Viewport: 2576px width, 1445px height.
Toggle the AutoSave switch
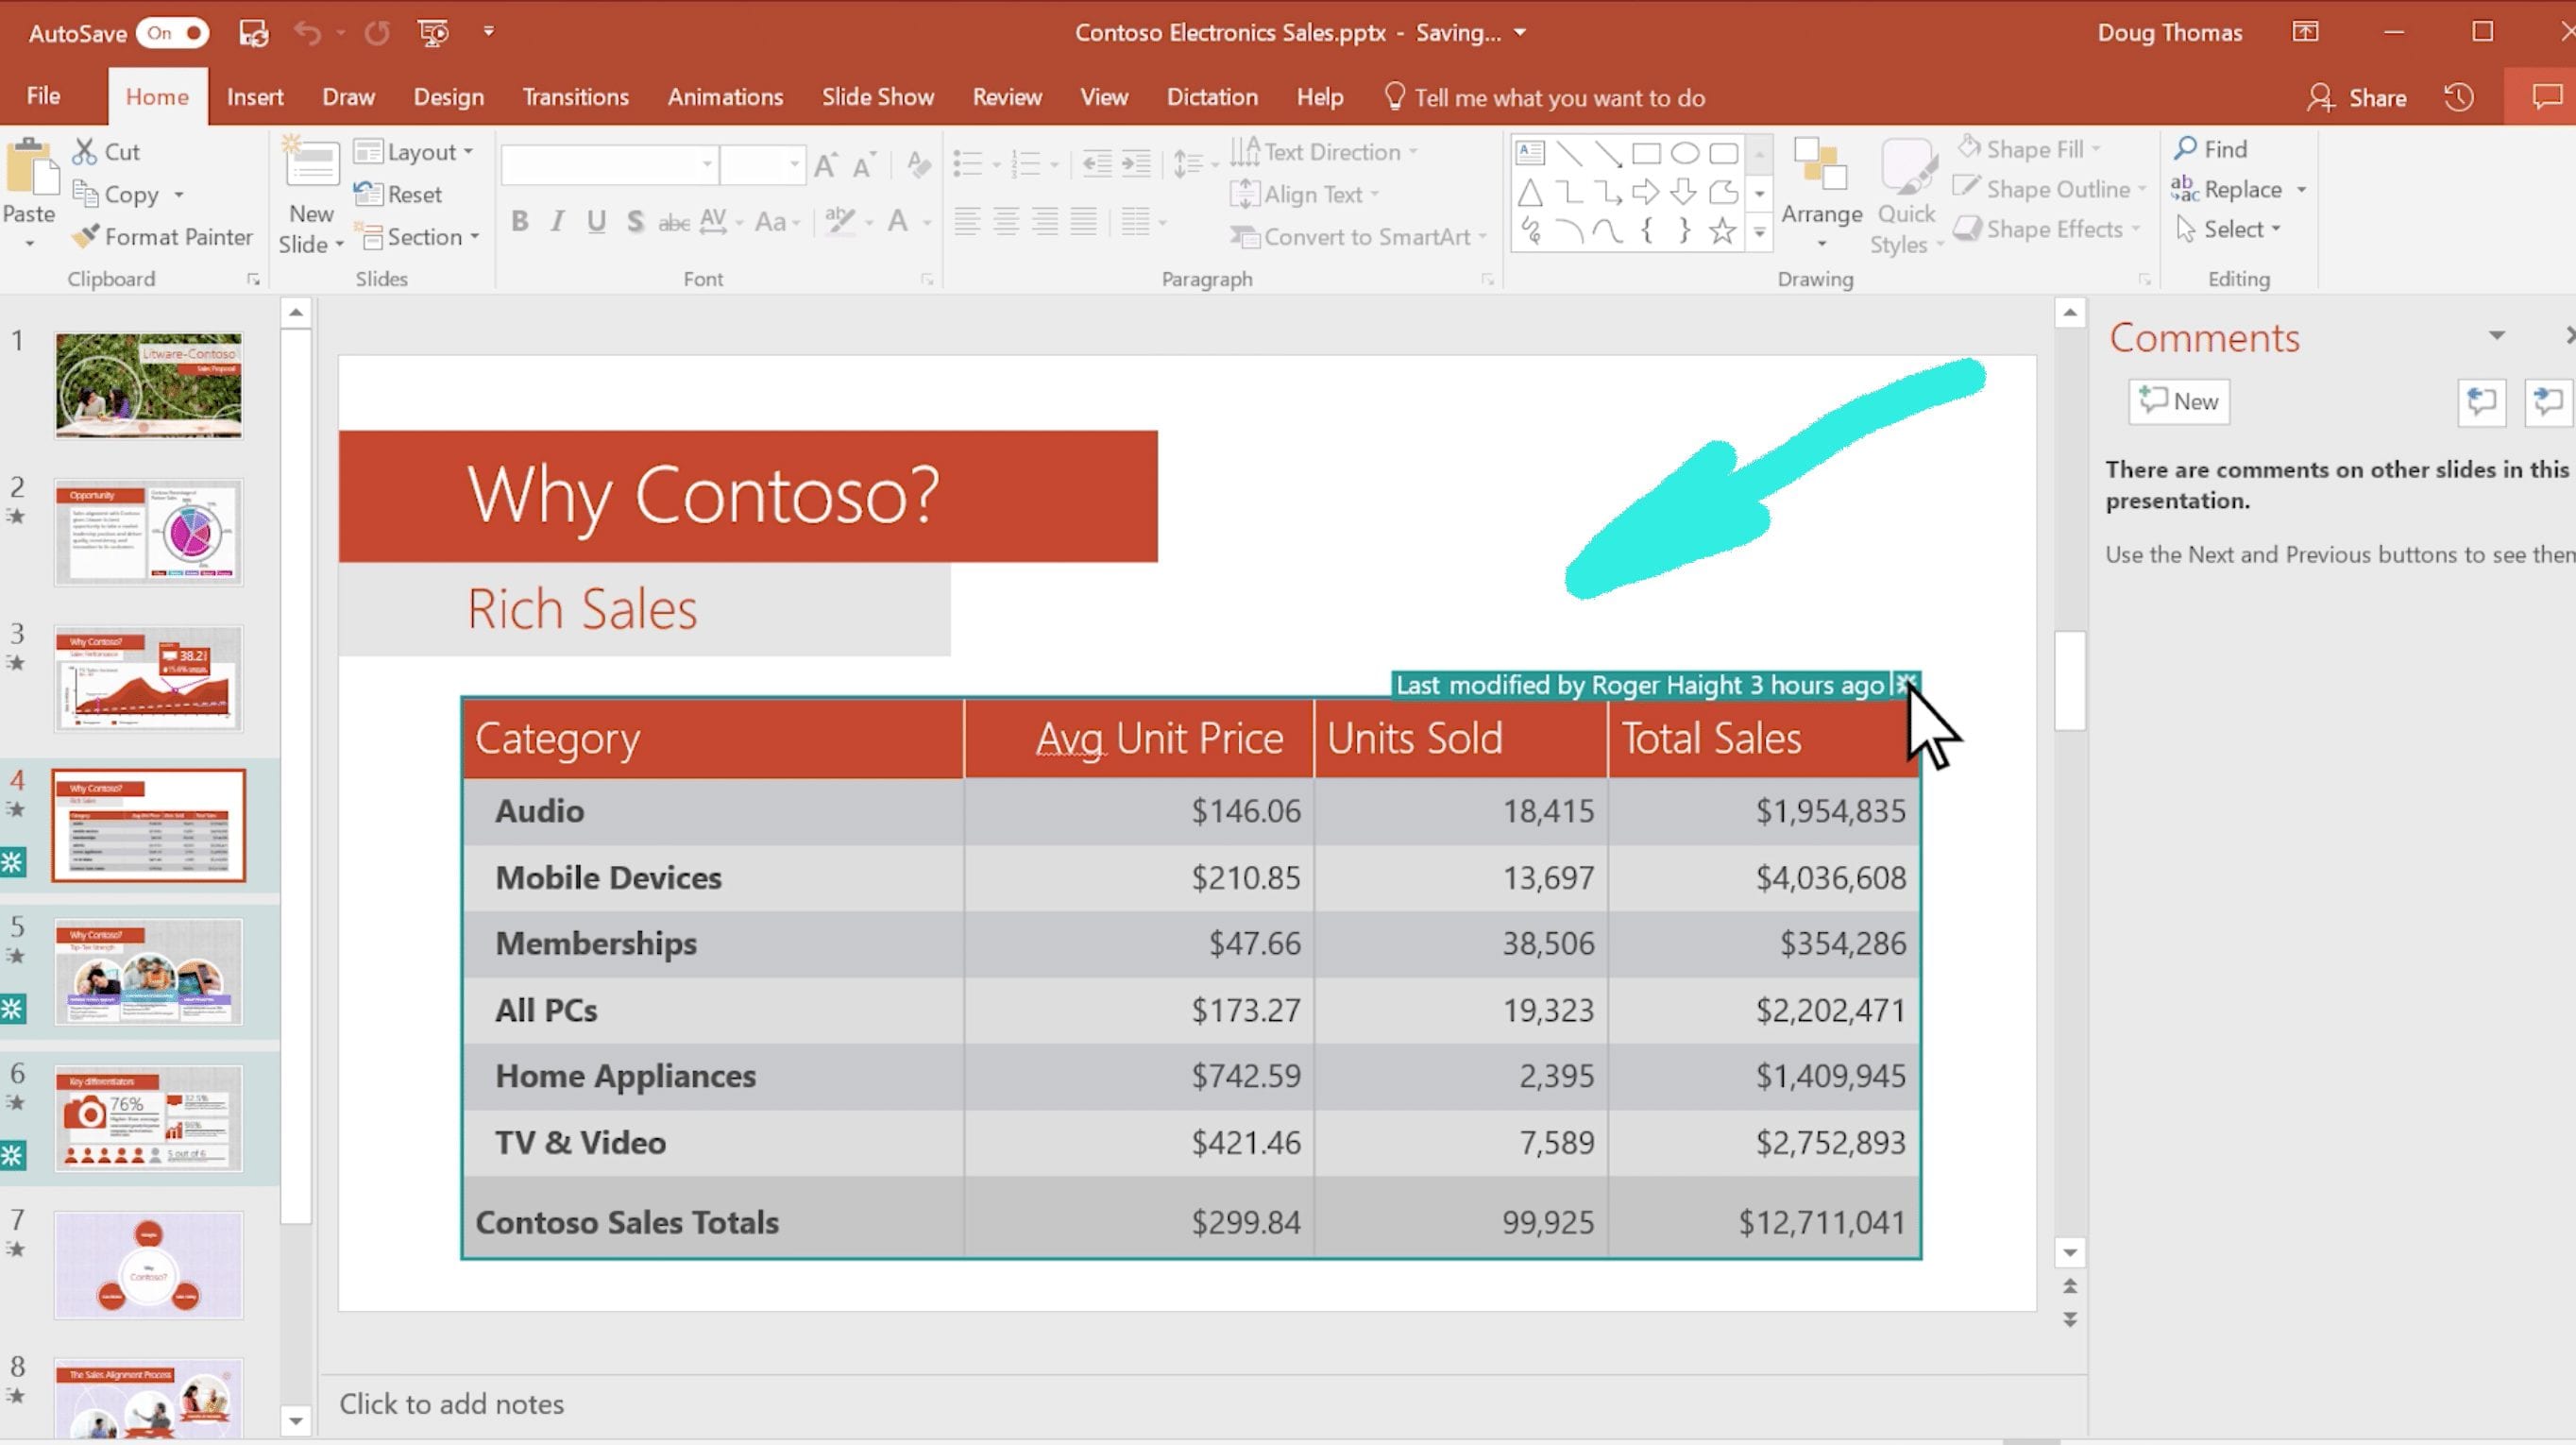pos(172,33)
